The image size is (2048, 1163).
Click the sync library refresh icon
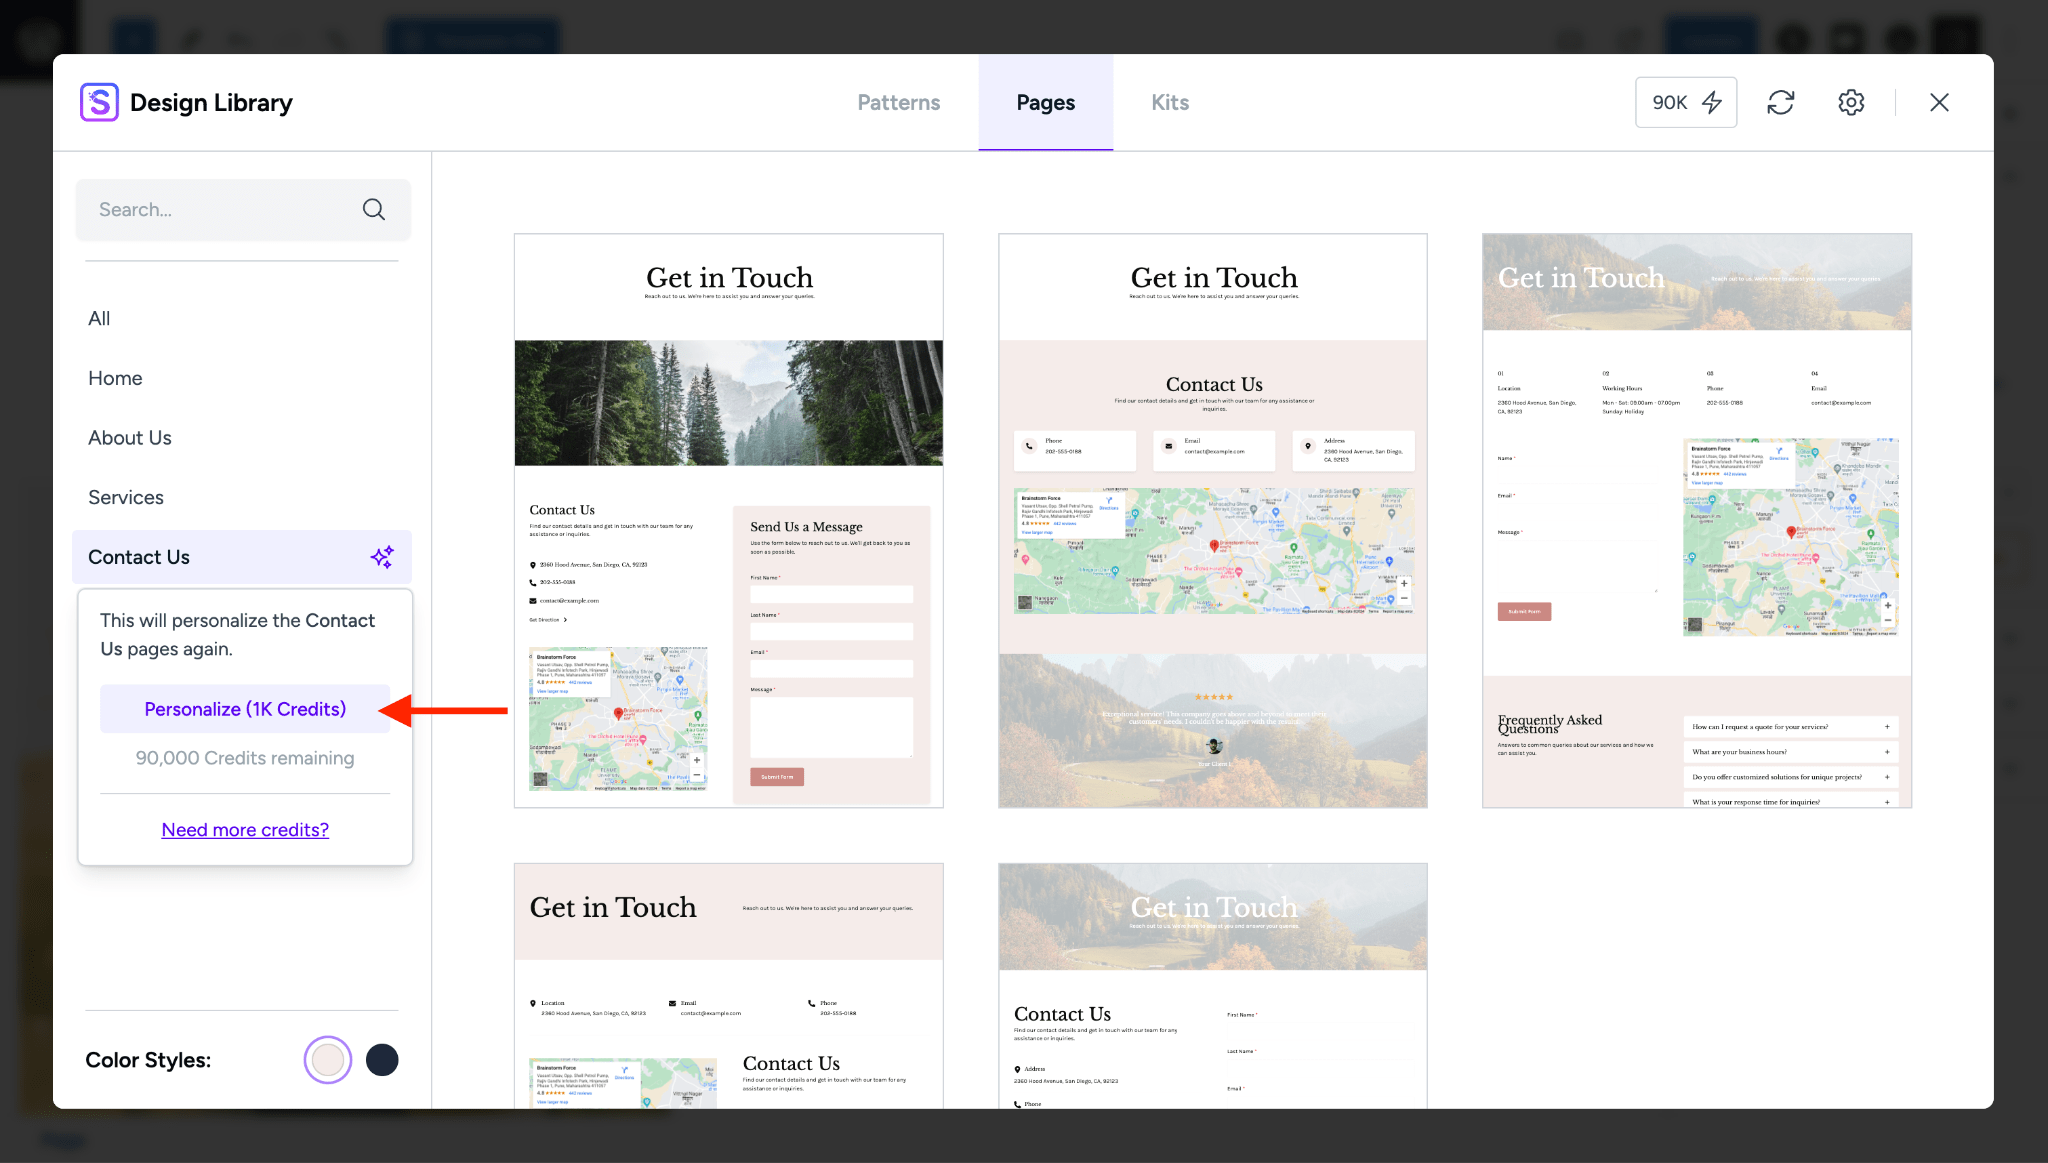1781,102
